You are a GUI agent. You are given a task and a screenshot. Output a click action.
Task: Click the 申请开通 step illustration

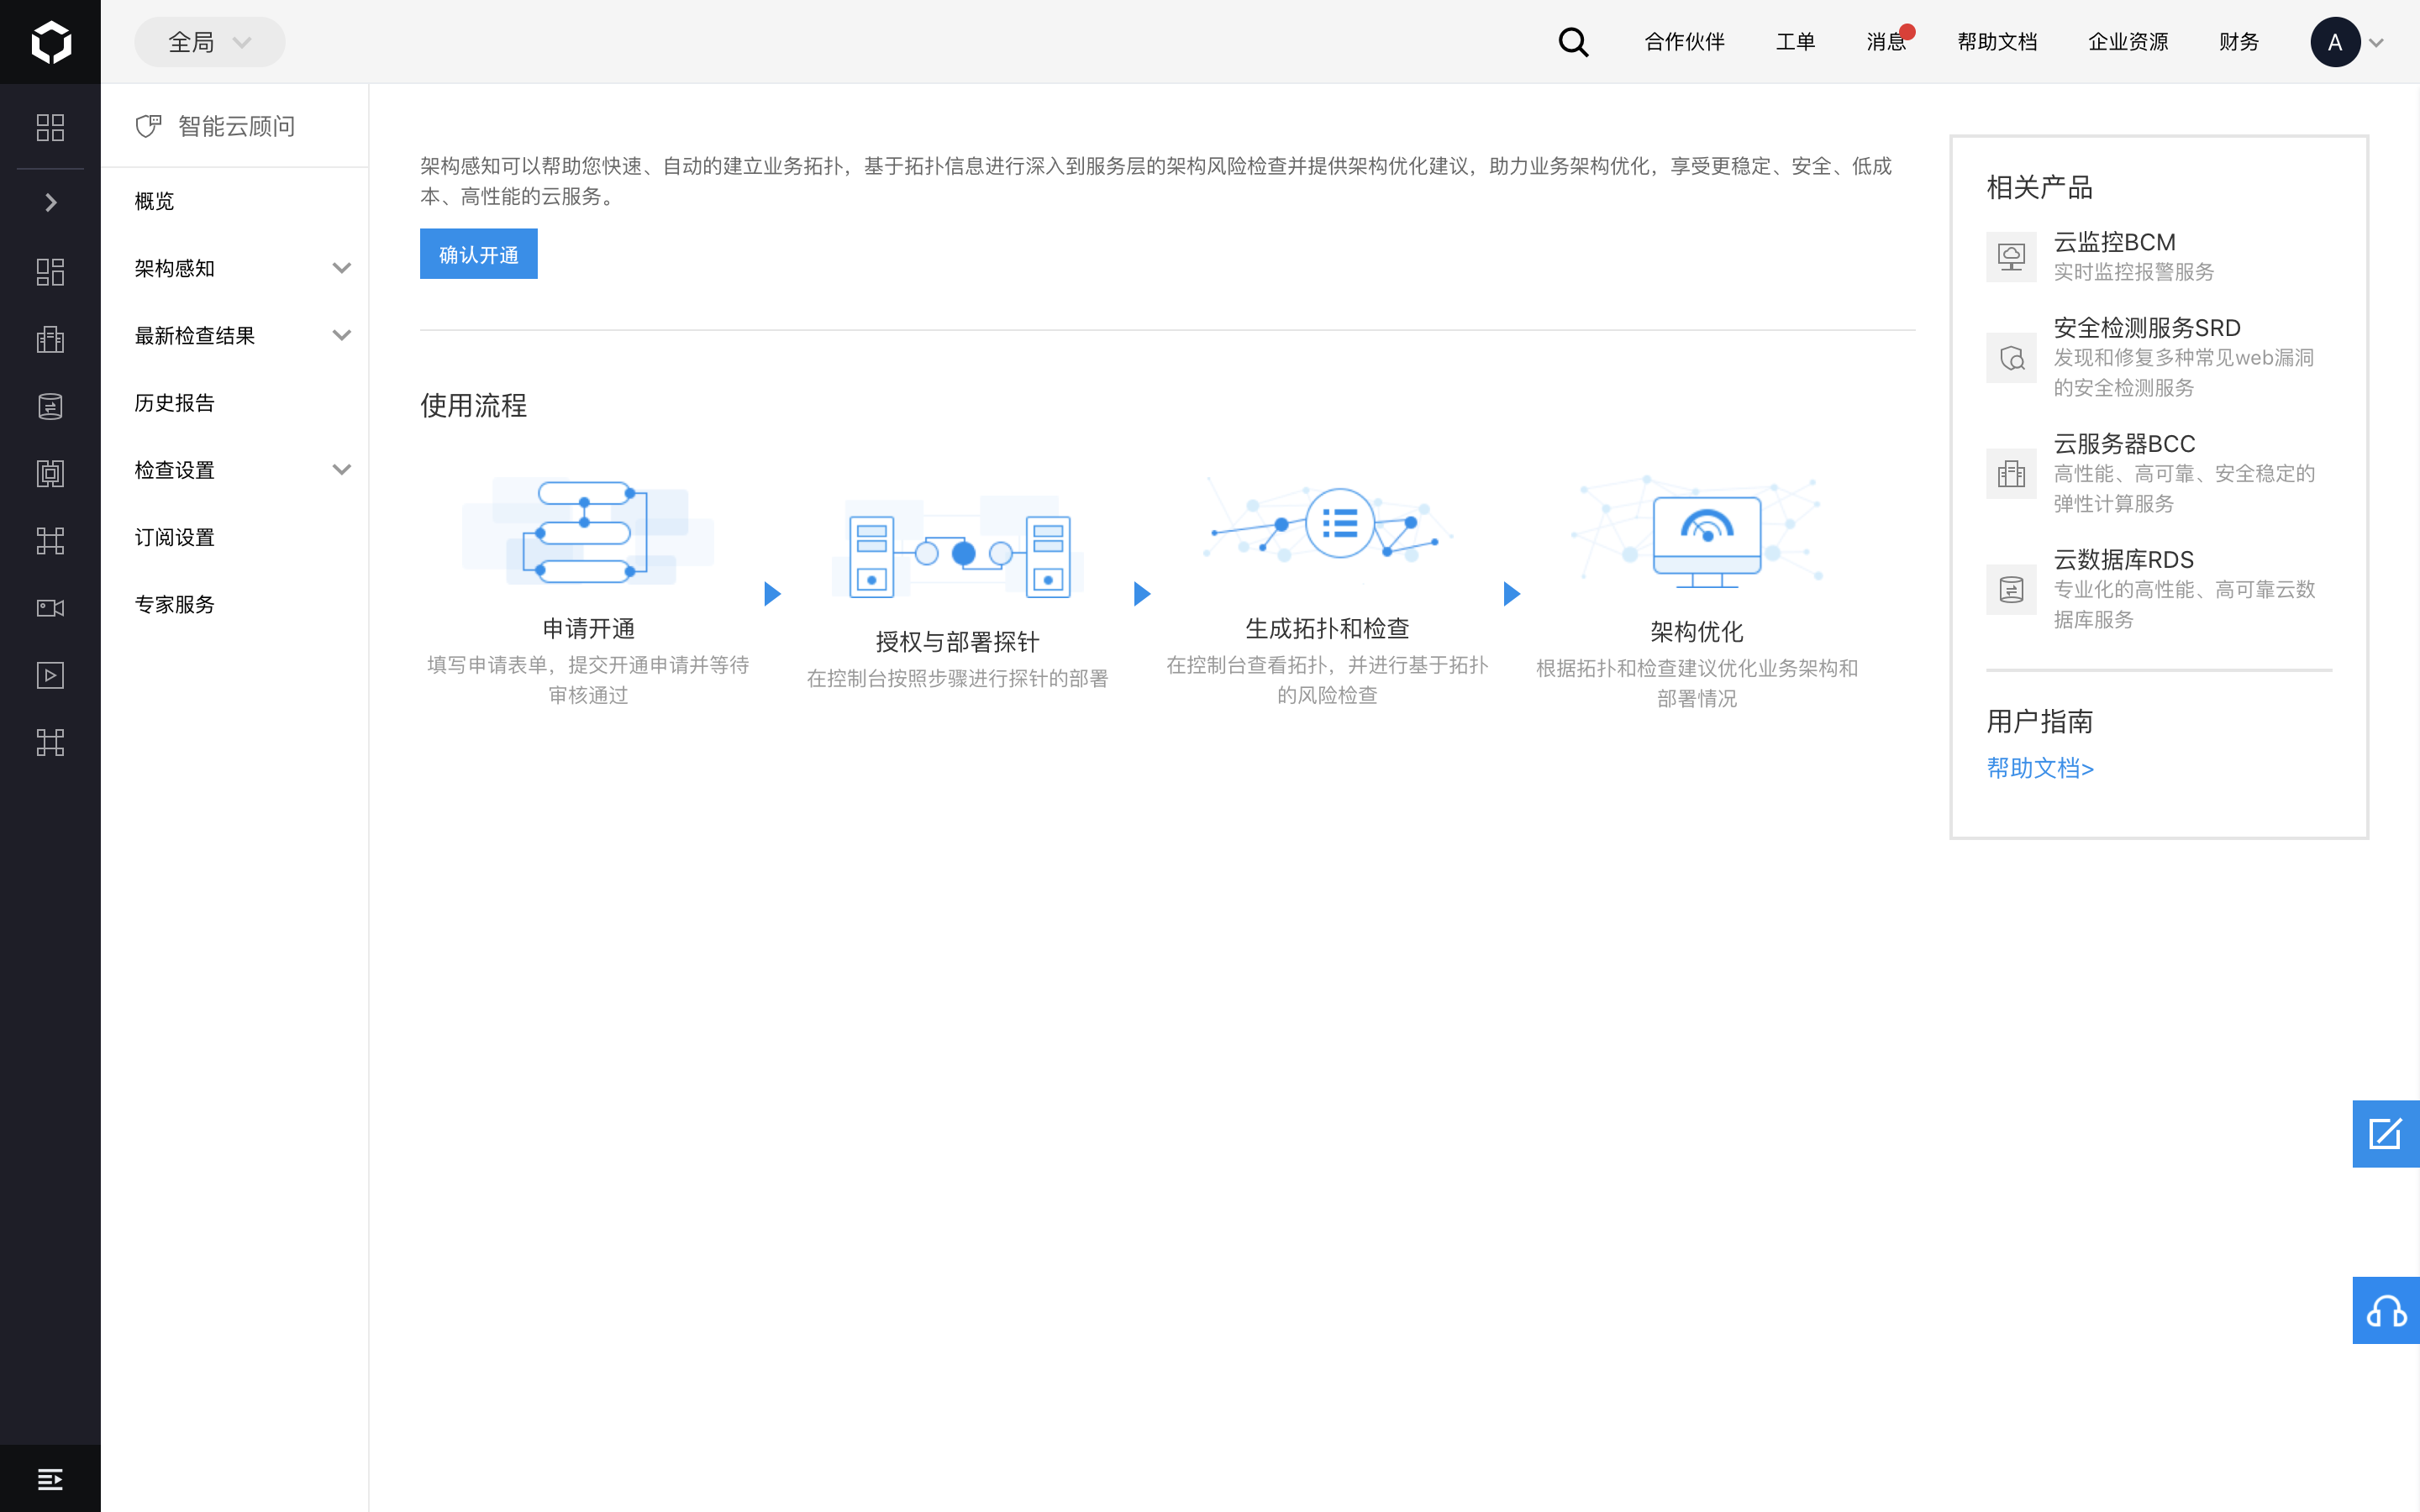(588, 532)
